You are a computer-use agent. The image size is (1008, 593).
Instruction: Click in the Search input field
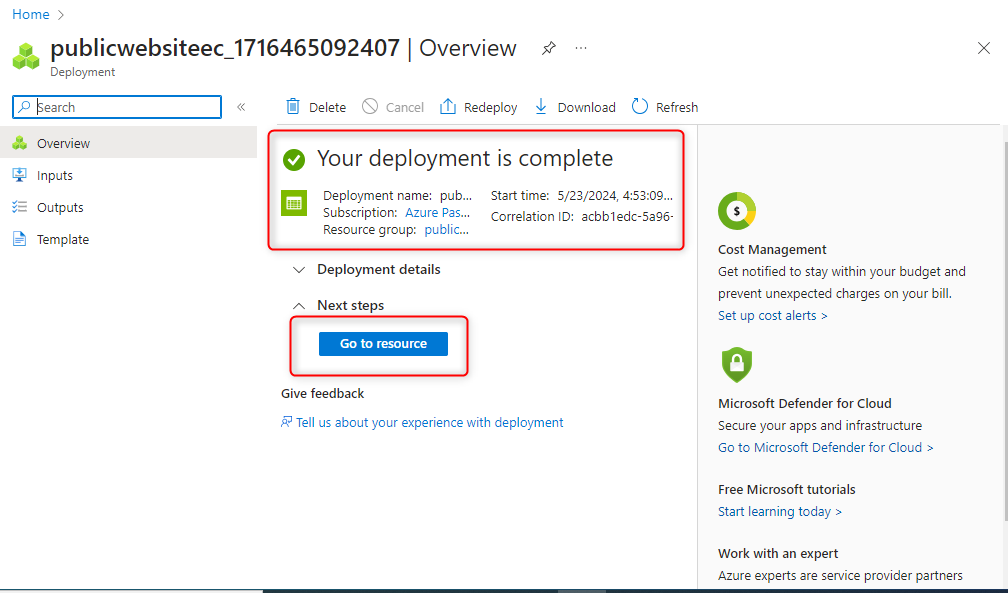[x=127, y=107]
